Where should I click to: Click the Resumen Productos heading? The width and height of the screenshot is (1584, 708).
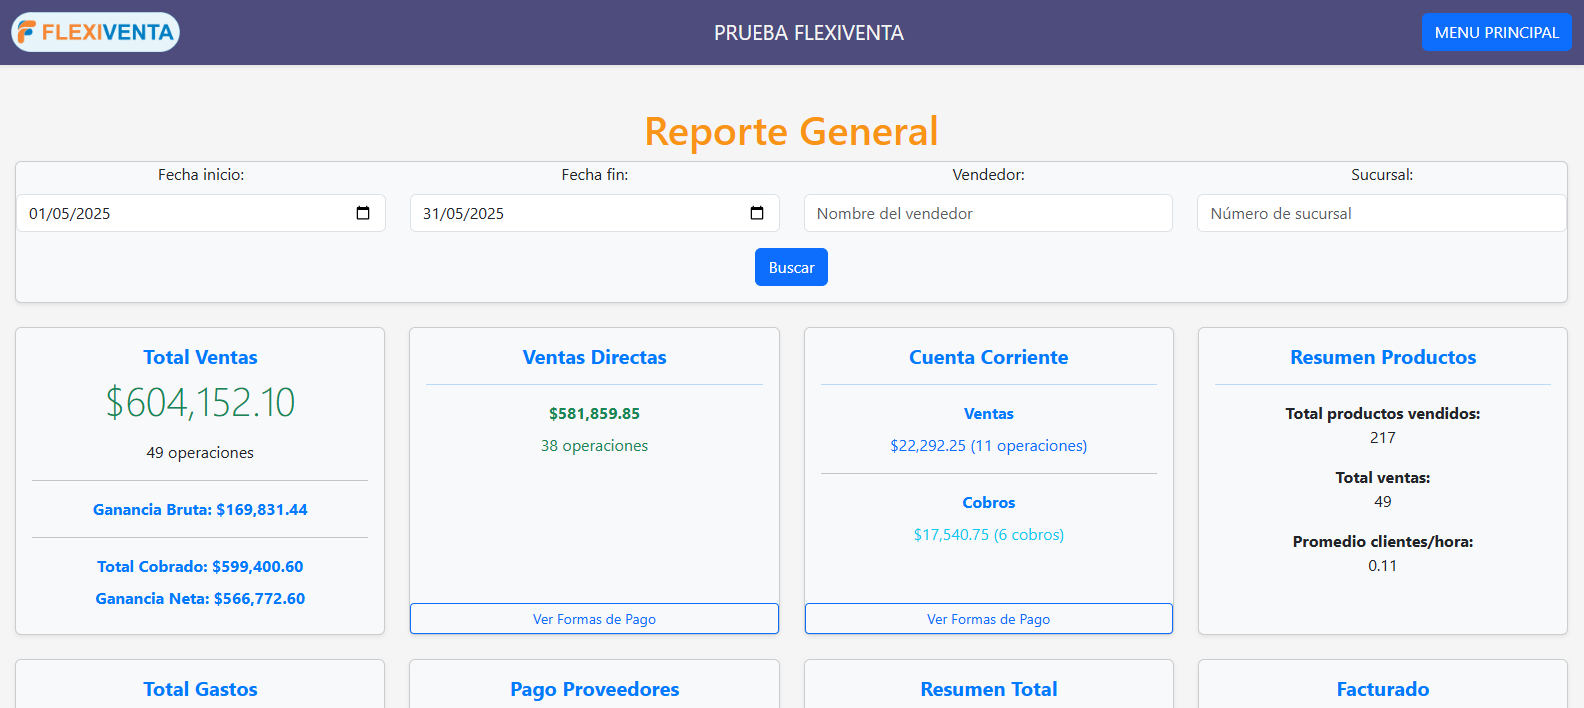pos(1382,357)
